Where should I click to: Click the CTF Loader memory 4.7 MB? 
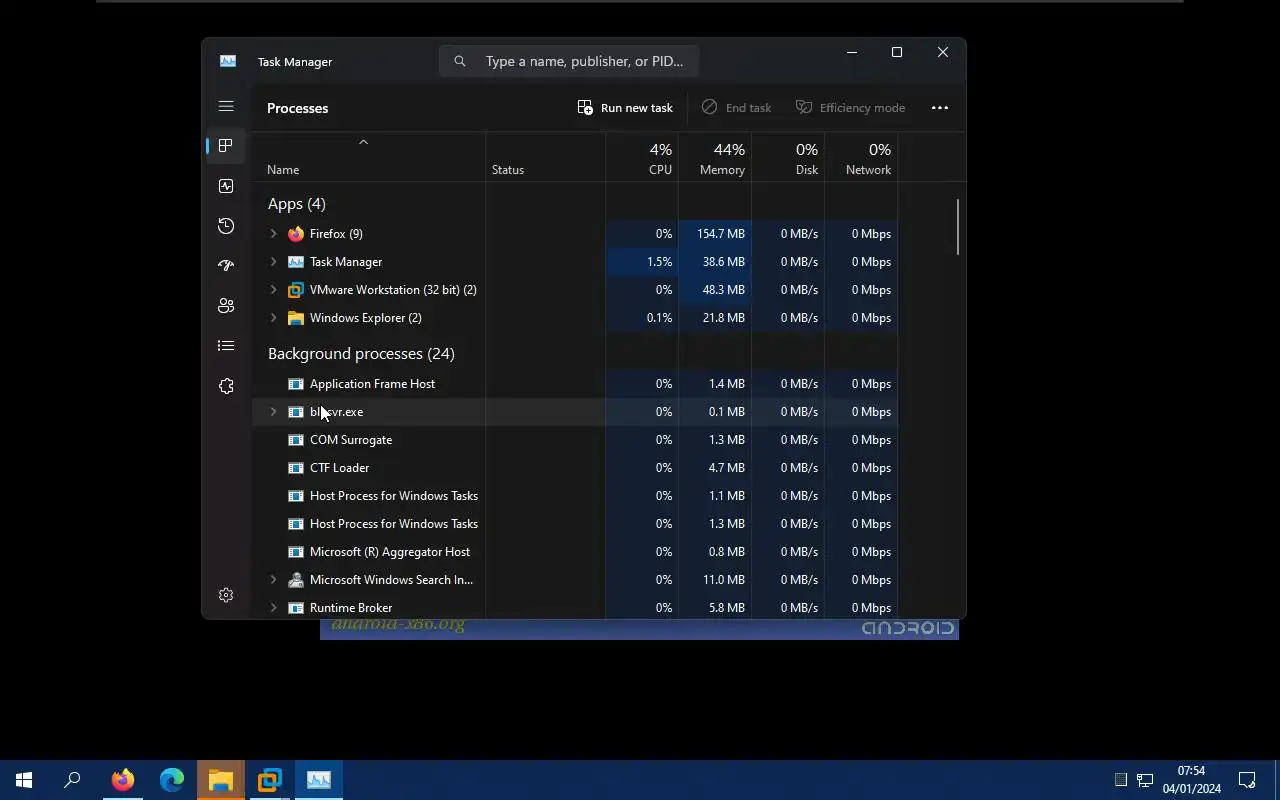coord(727,468)
